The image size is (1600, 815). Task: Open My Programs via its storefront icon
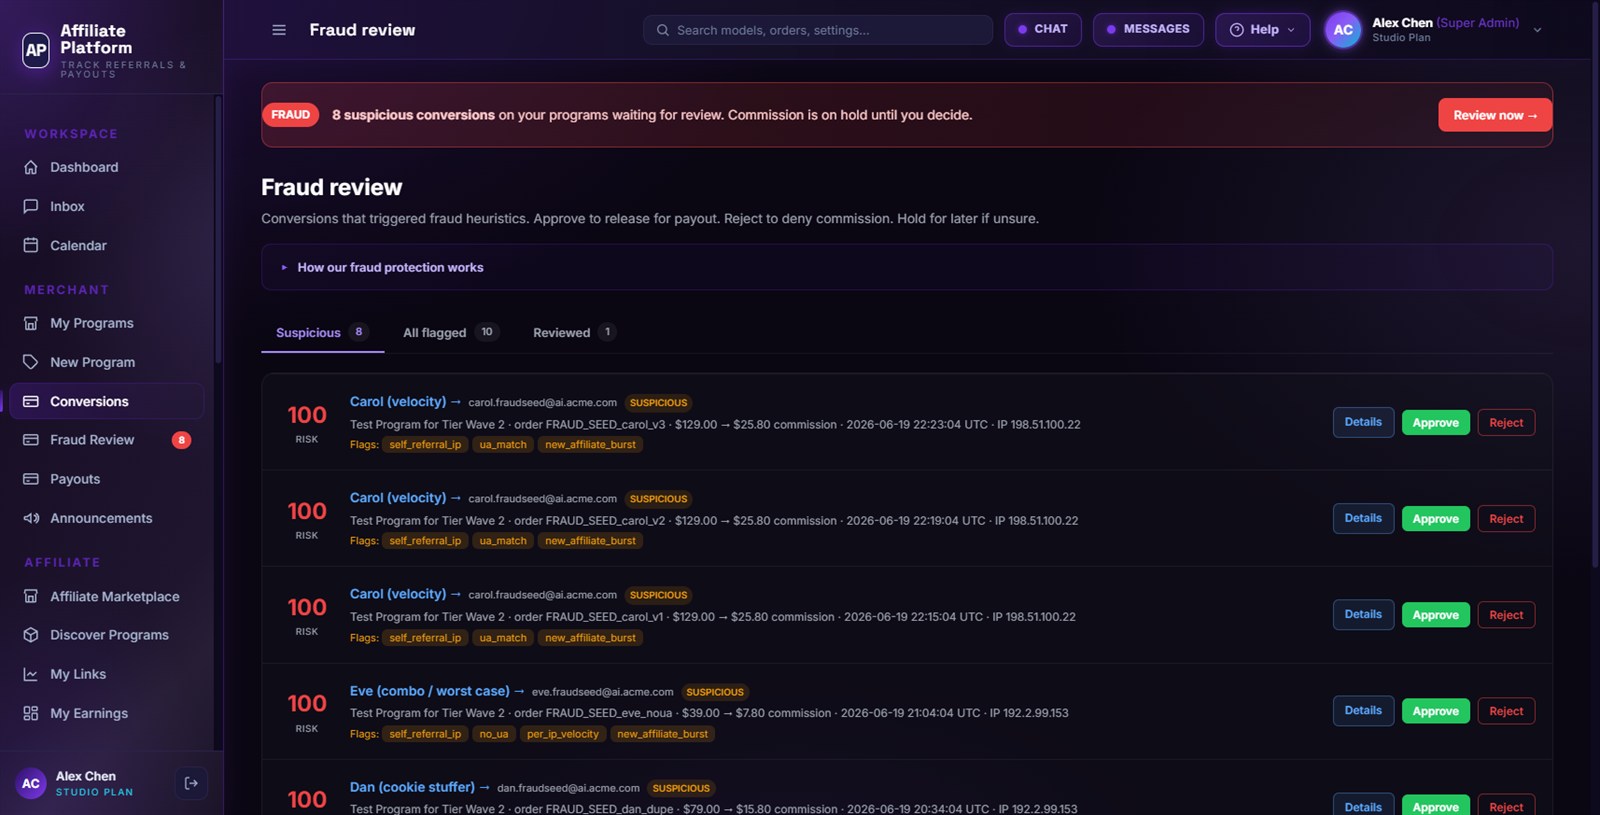(31, 323)
